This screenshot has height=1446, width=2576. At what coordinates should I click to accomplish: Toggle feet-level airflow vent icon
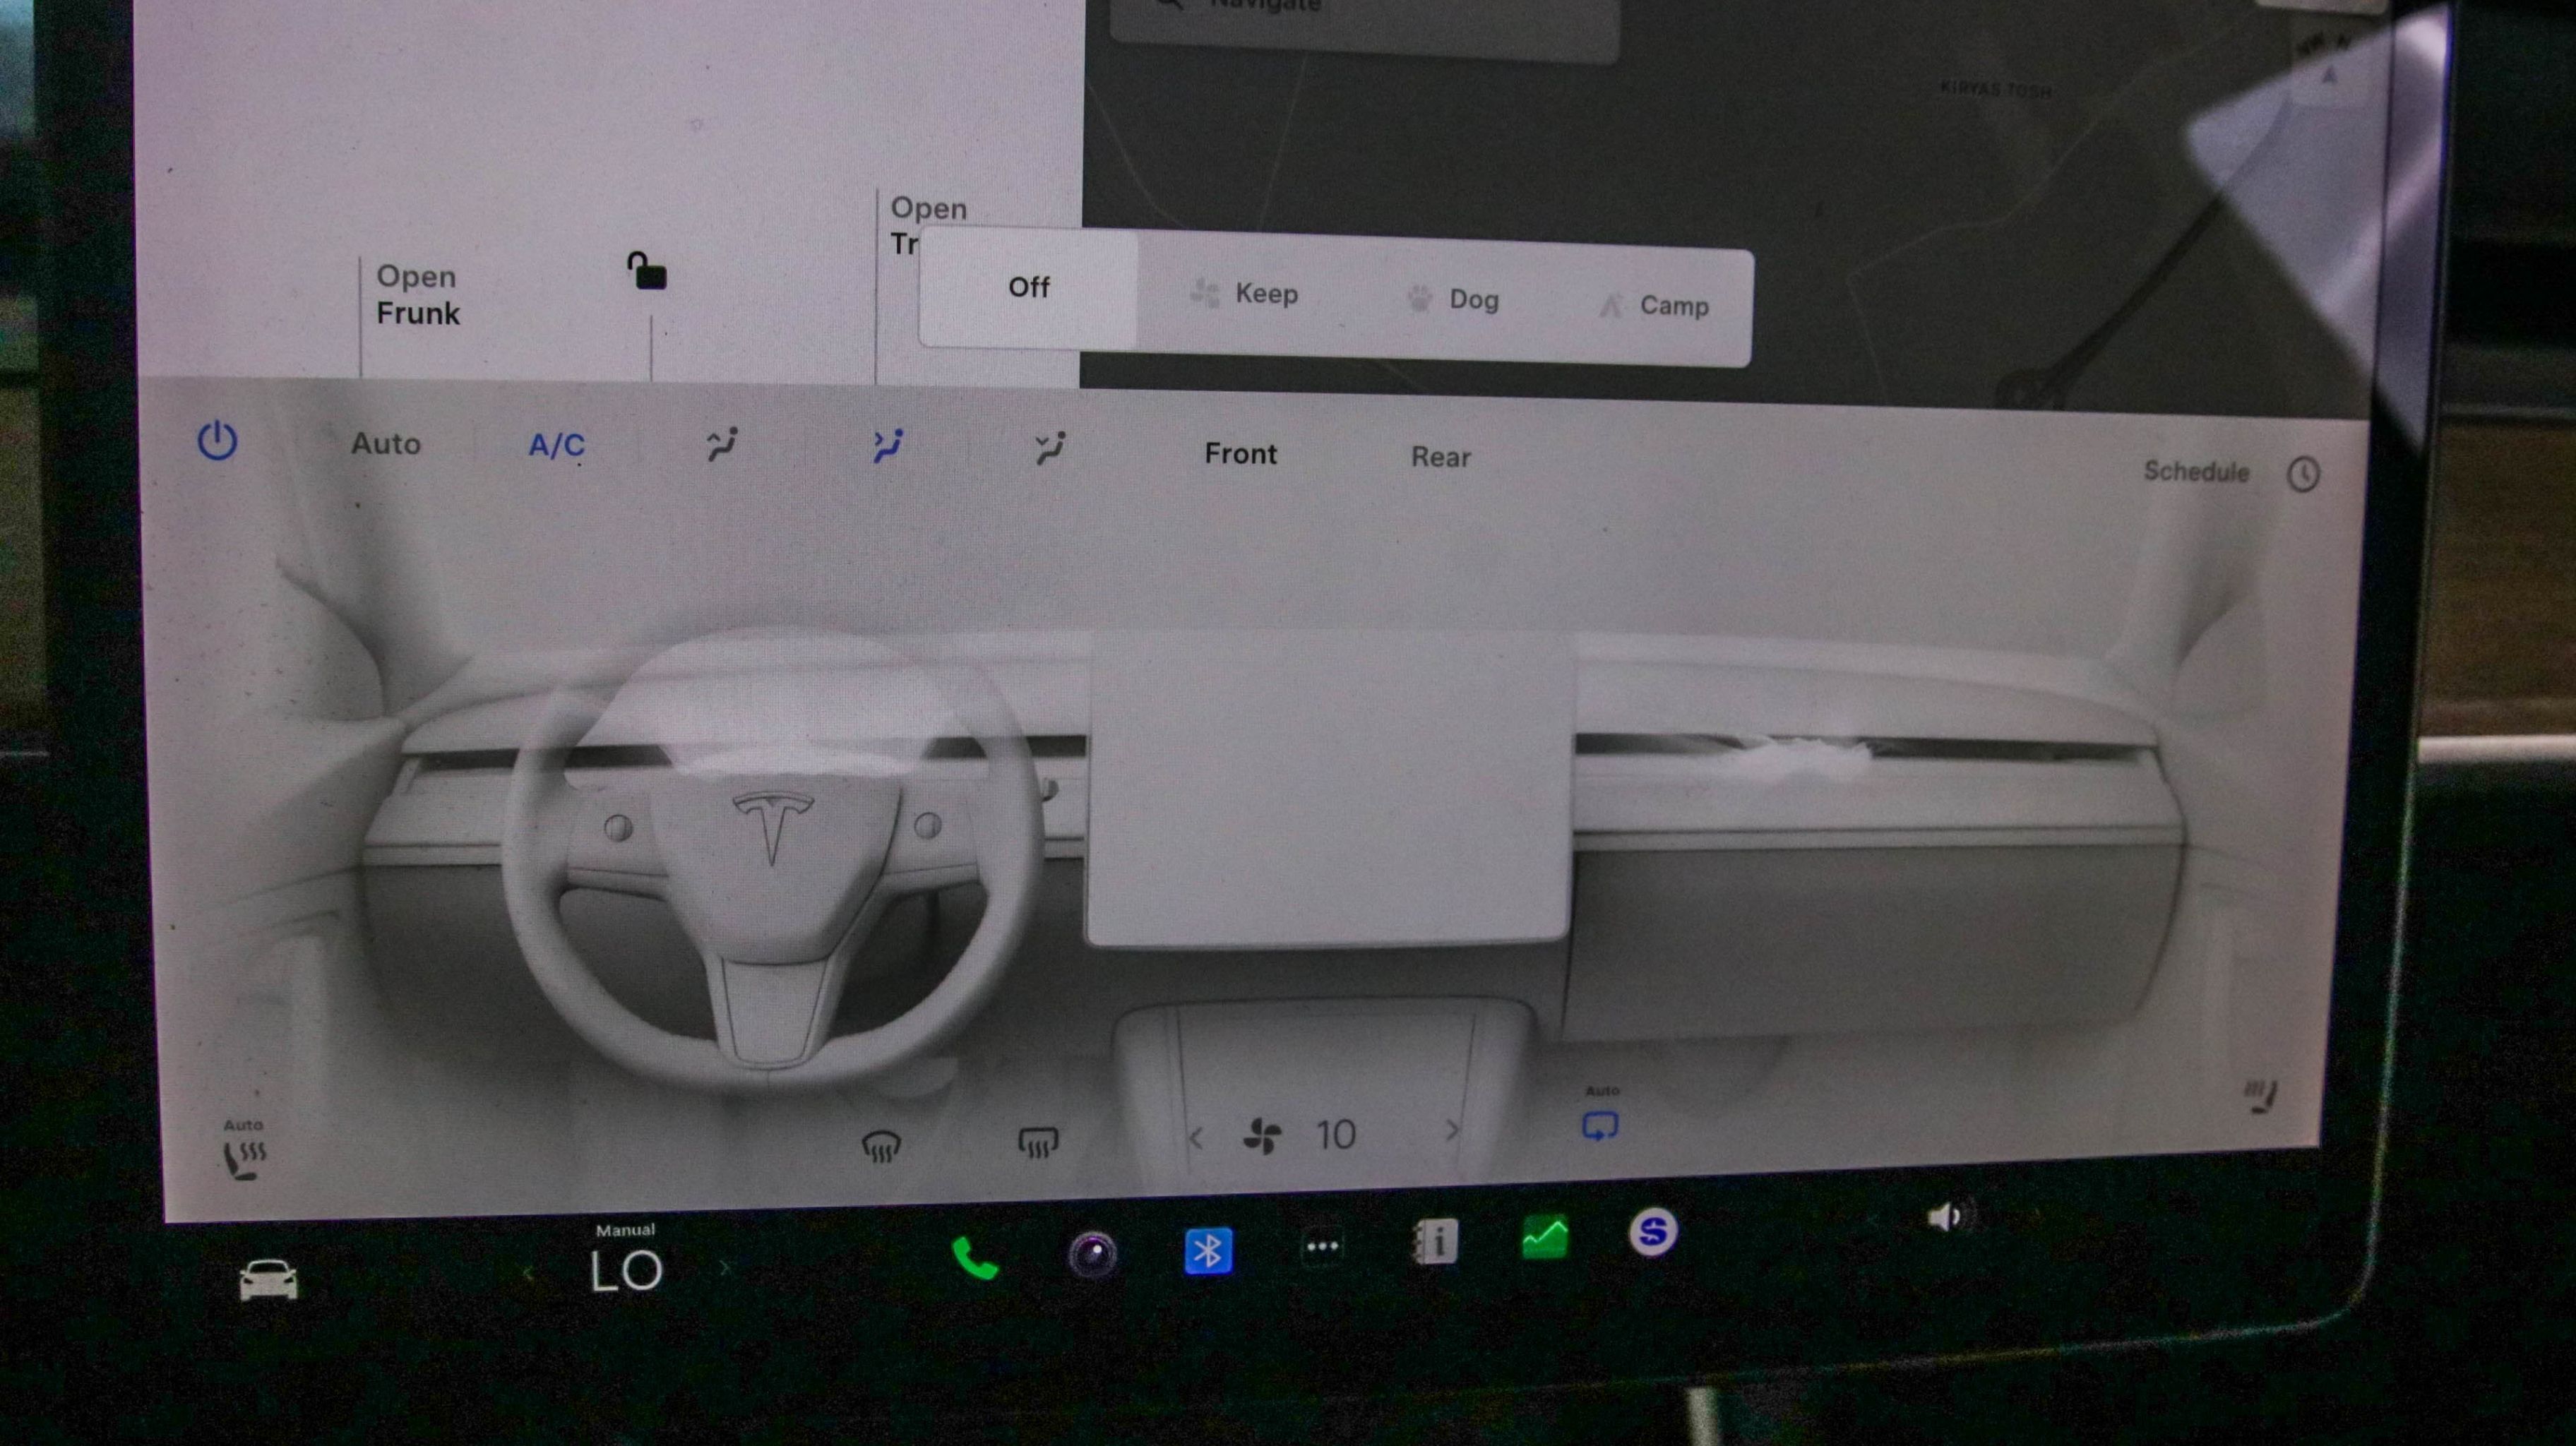click(x=1050, y=449)
